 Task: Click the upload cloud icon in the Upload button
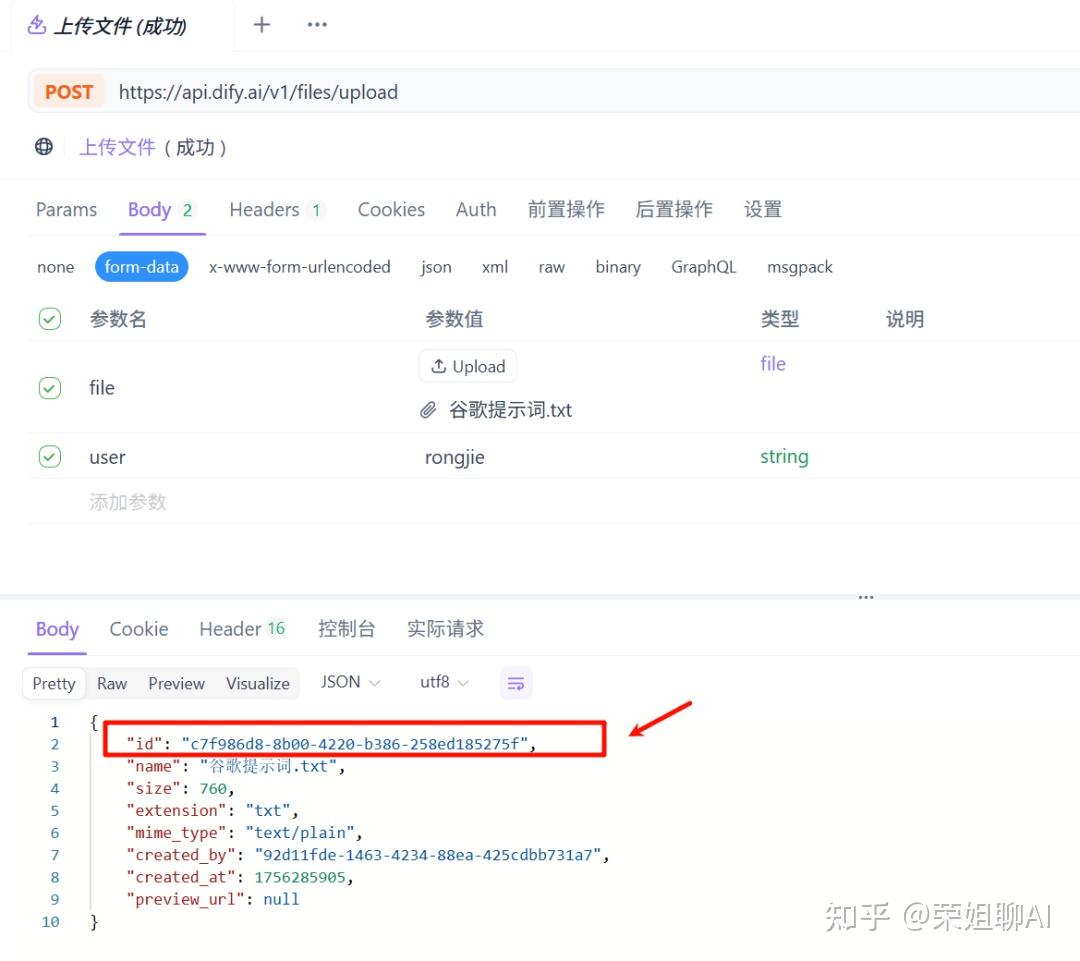[437, 366]
